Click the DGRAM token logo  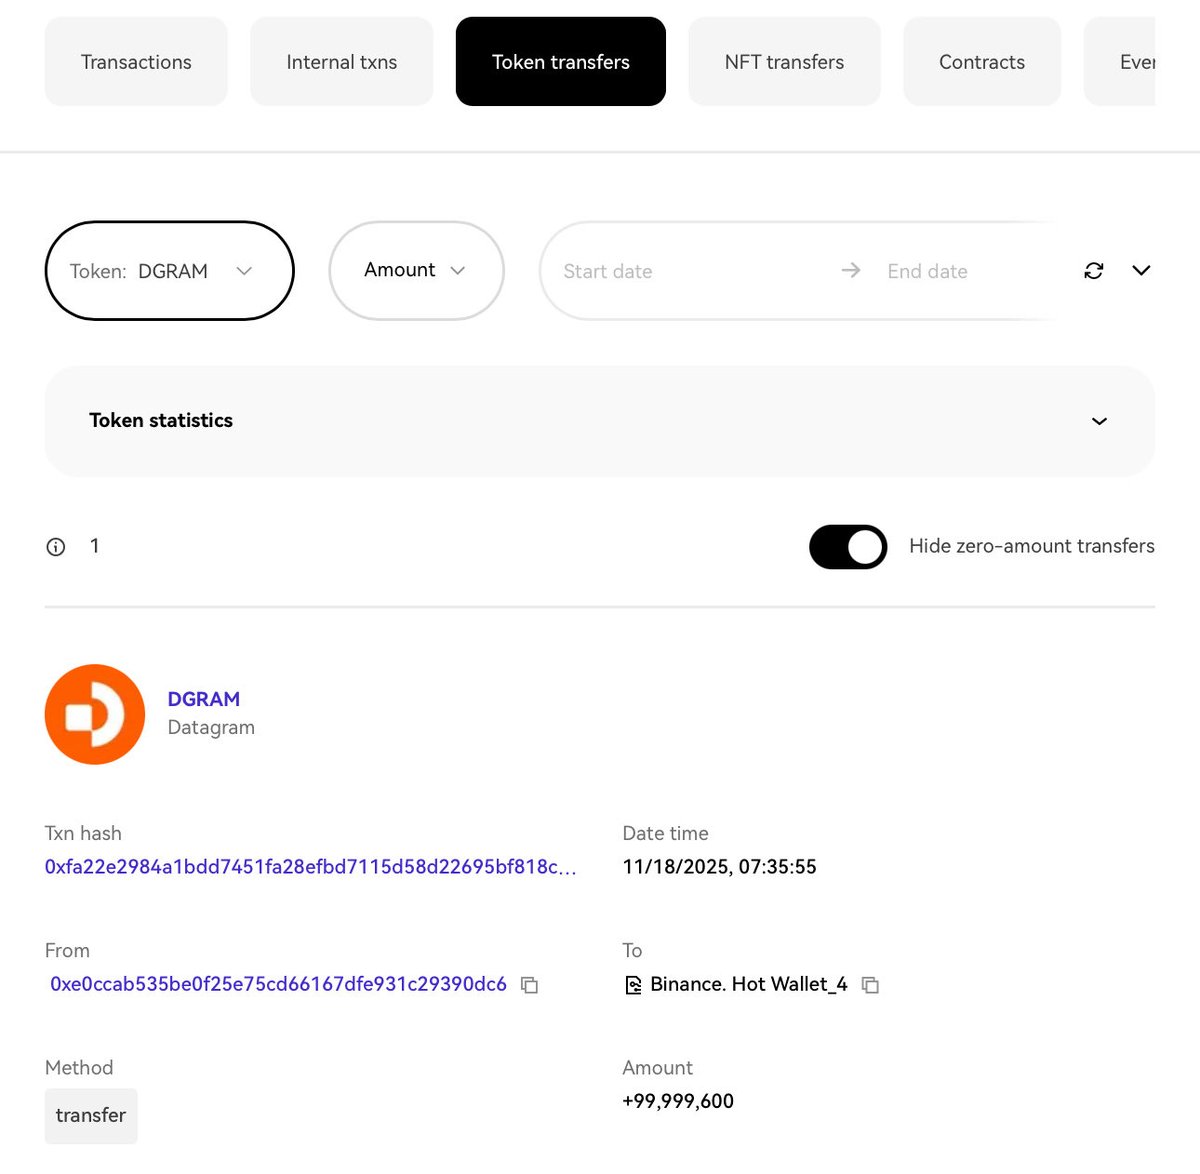pos(95,714)
